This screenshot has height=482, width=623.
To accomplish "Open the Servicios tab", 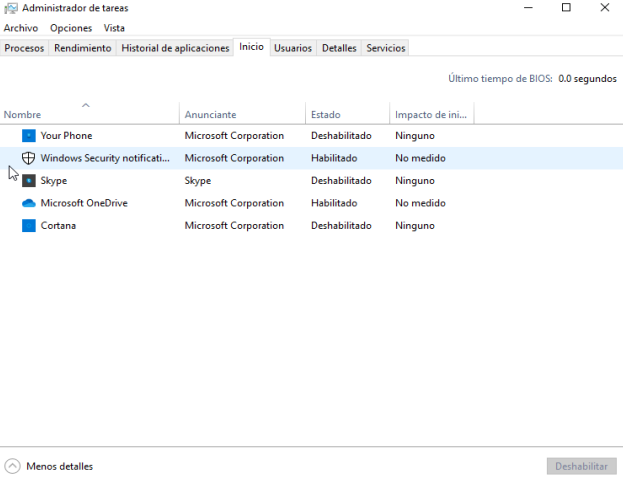I will pyautogui.click(x=385, y=48).
